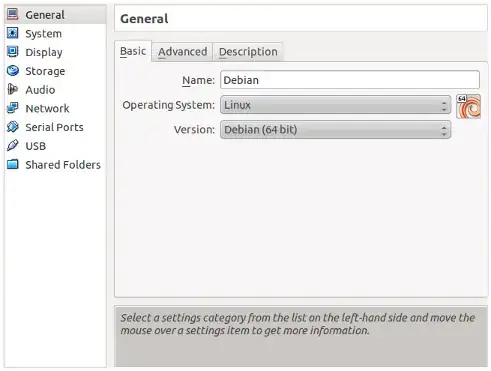Open Audio settings category
The width and height of the screenshot is (491, 371).
pos(55,90)
